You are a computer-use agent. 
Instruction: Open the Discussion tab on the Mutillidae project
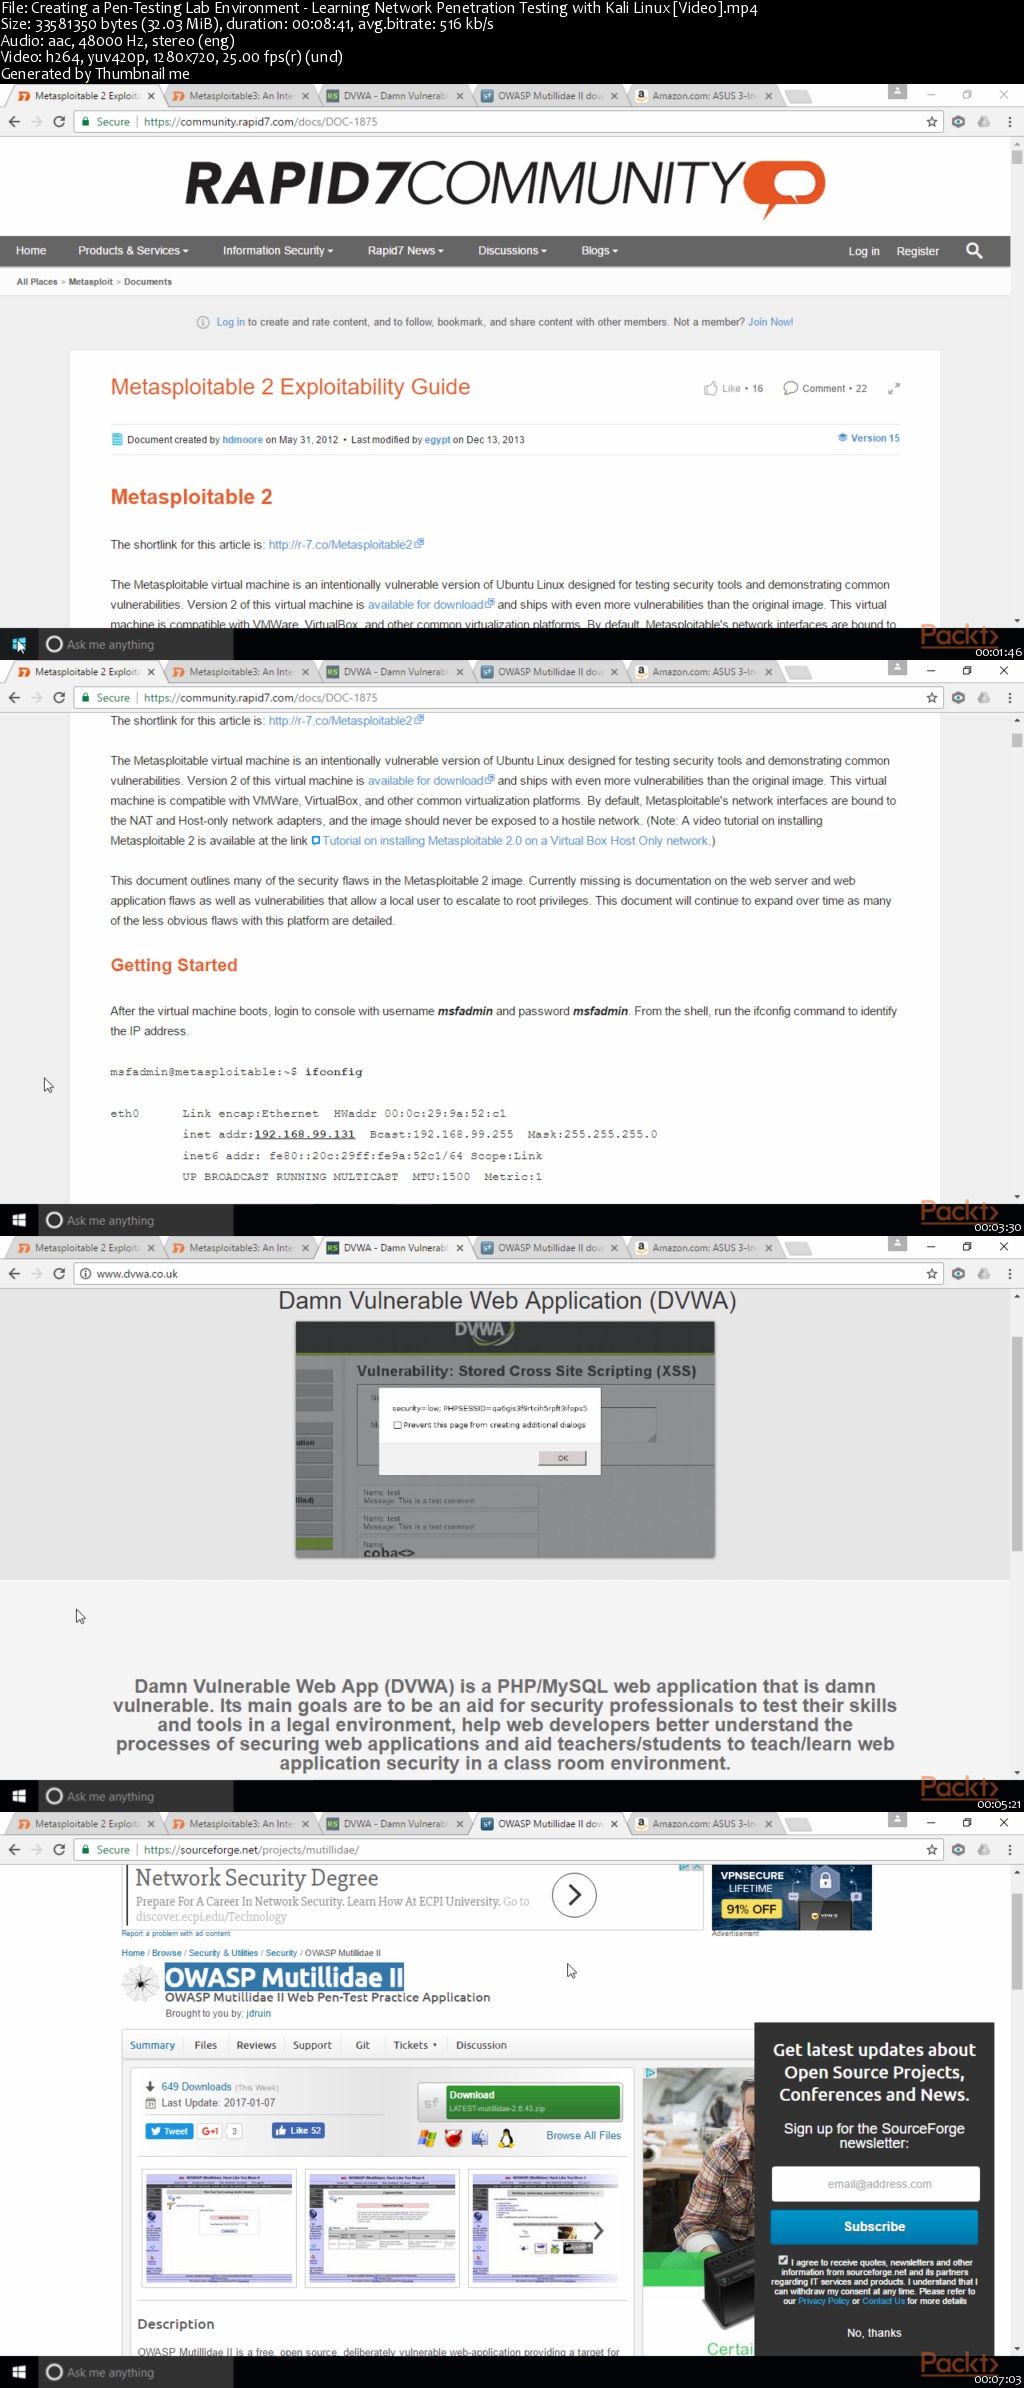[481, 2045]
